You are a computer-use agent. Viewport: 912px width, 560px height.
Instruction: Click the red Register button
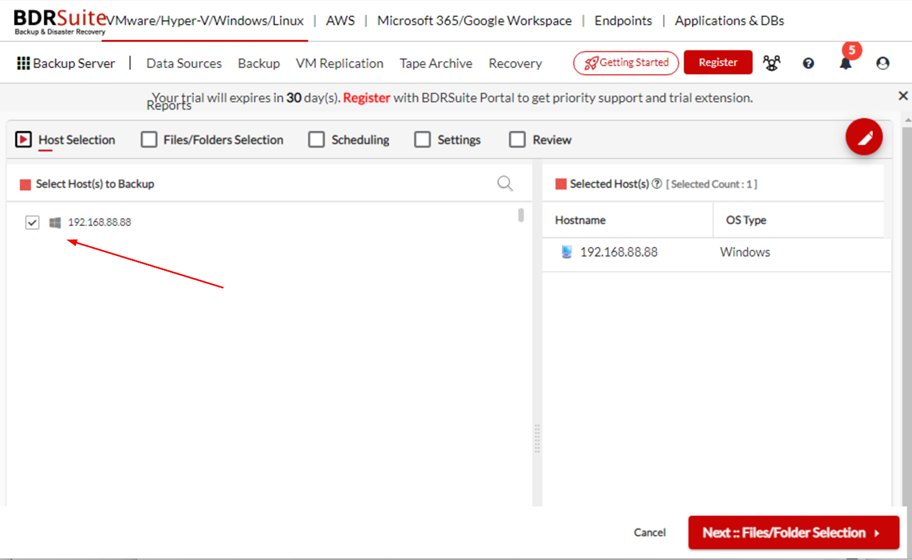coord(718,62)
